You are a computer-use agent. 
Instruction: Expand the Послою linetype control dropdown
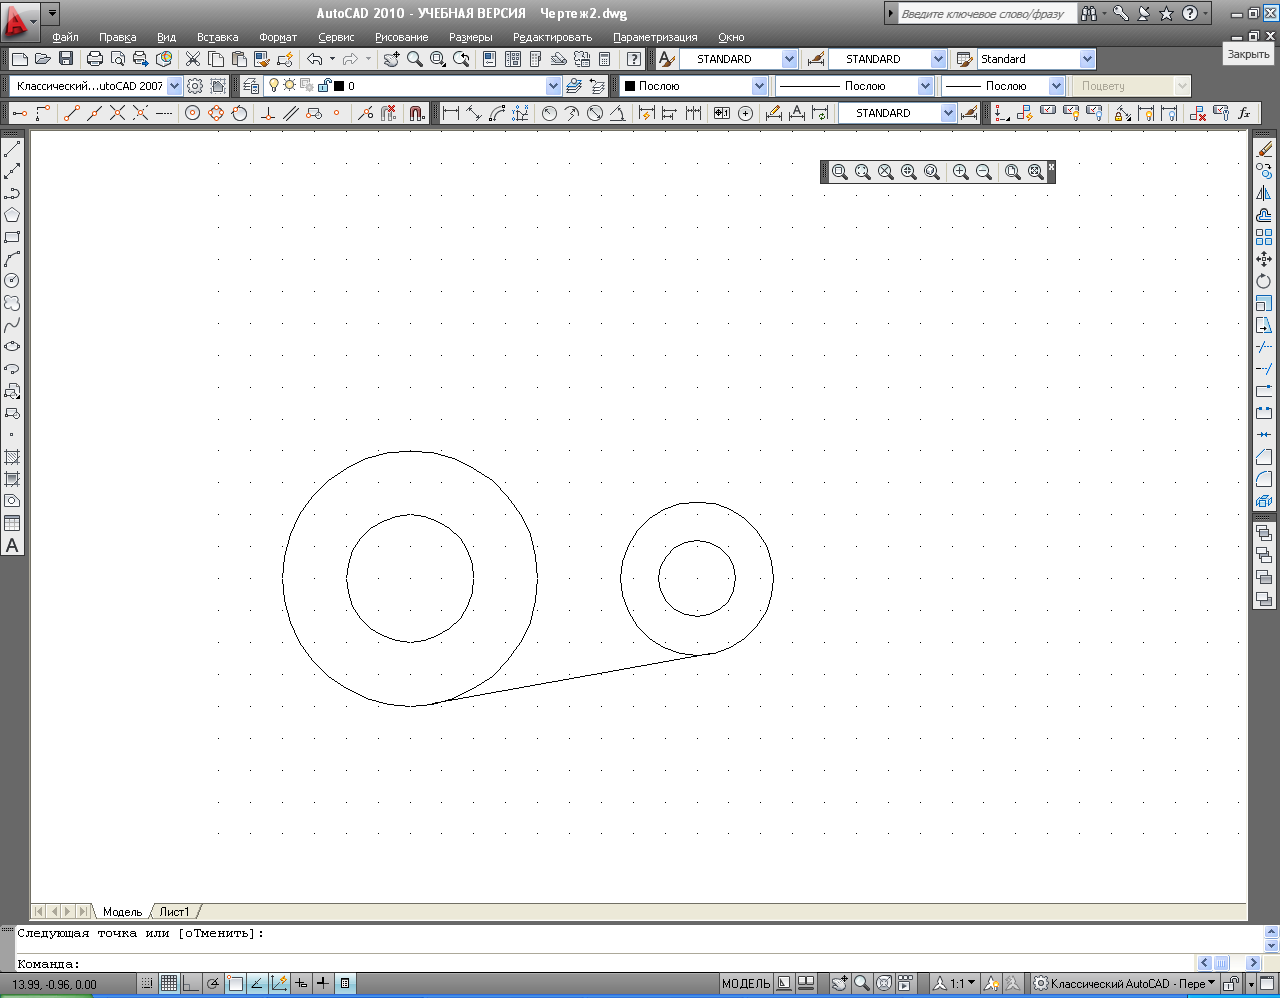tap(925, 86)
